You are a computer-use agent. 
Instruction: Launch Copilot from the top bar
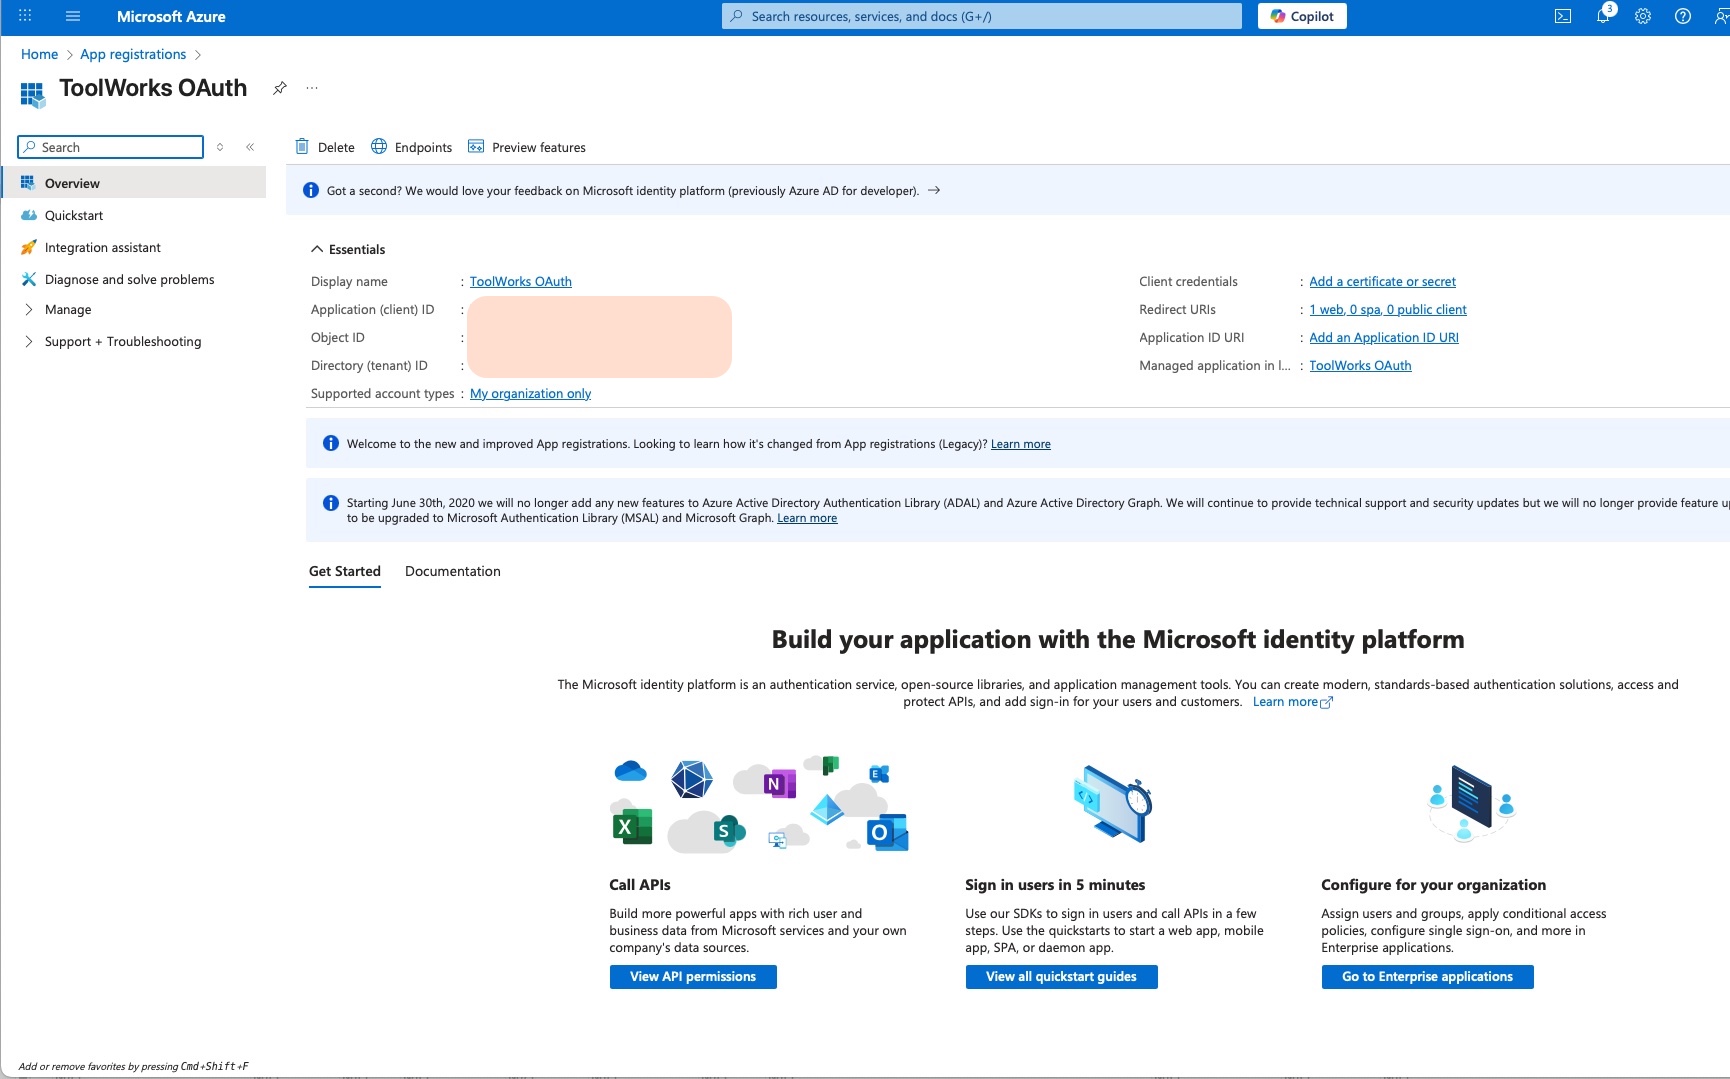pos(1301,16)
